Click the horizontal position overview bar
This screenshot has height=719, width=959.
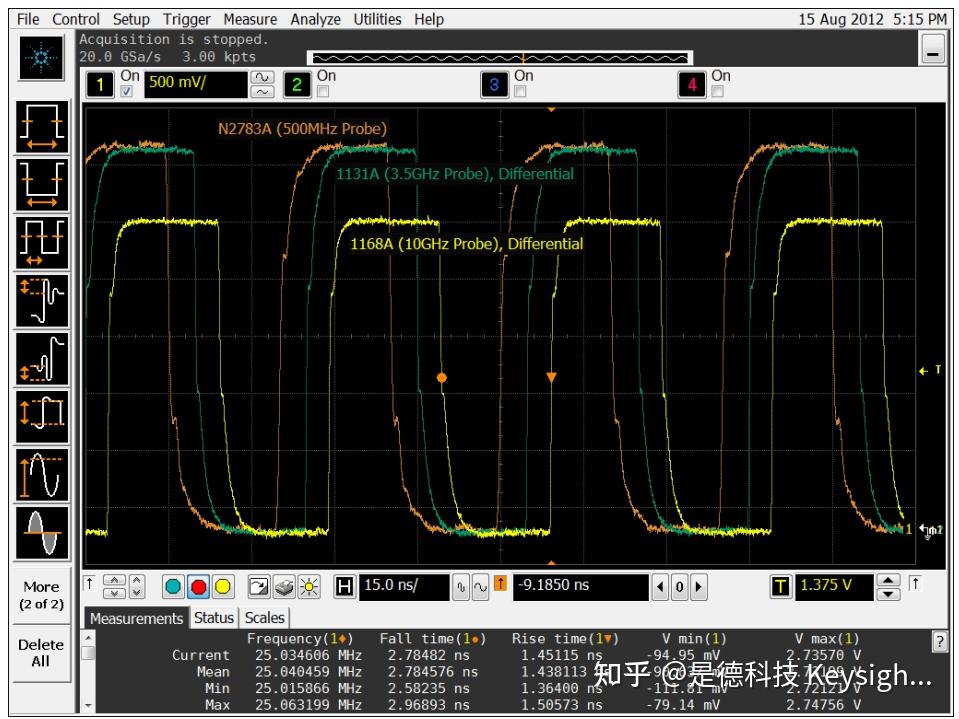(x=498, y=57)
